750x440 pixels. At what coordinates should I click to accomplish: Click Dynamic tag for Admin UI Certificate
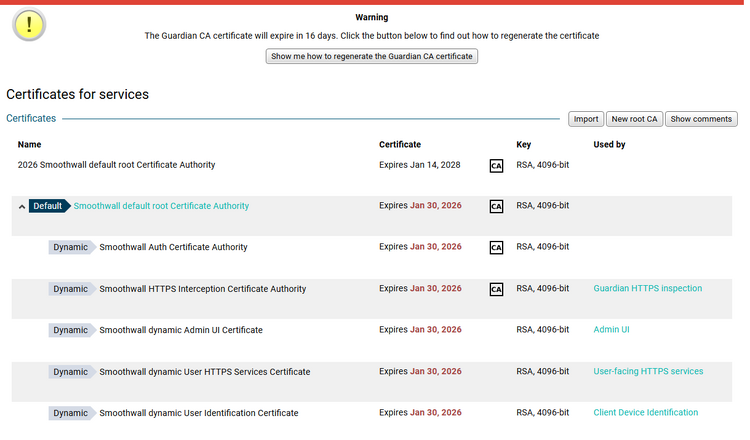pos(72,330)
